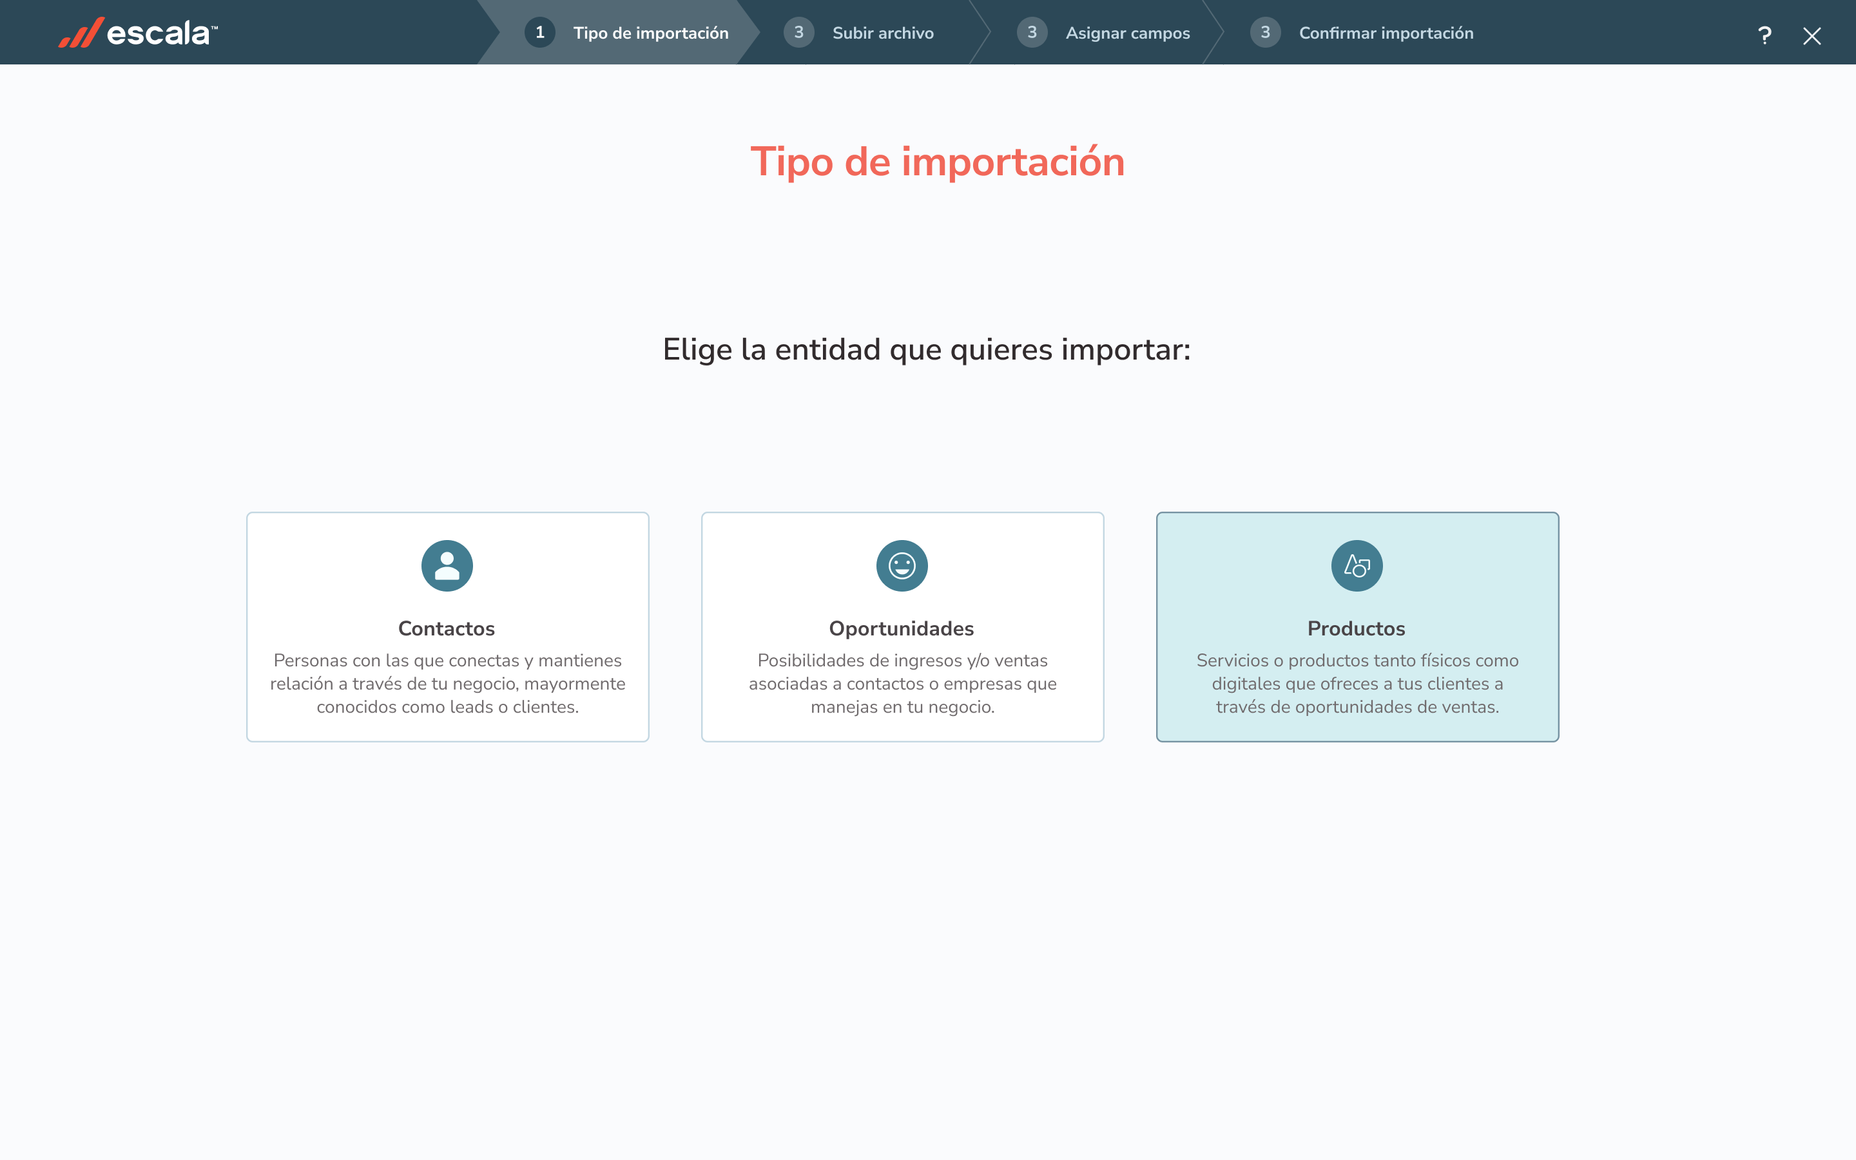Choose the Oportunidades card title
The image size is (1856, 1160).
click(x=902, y=628)
